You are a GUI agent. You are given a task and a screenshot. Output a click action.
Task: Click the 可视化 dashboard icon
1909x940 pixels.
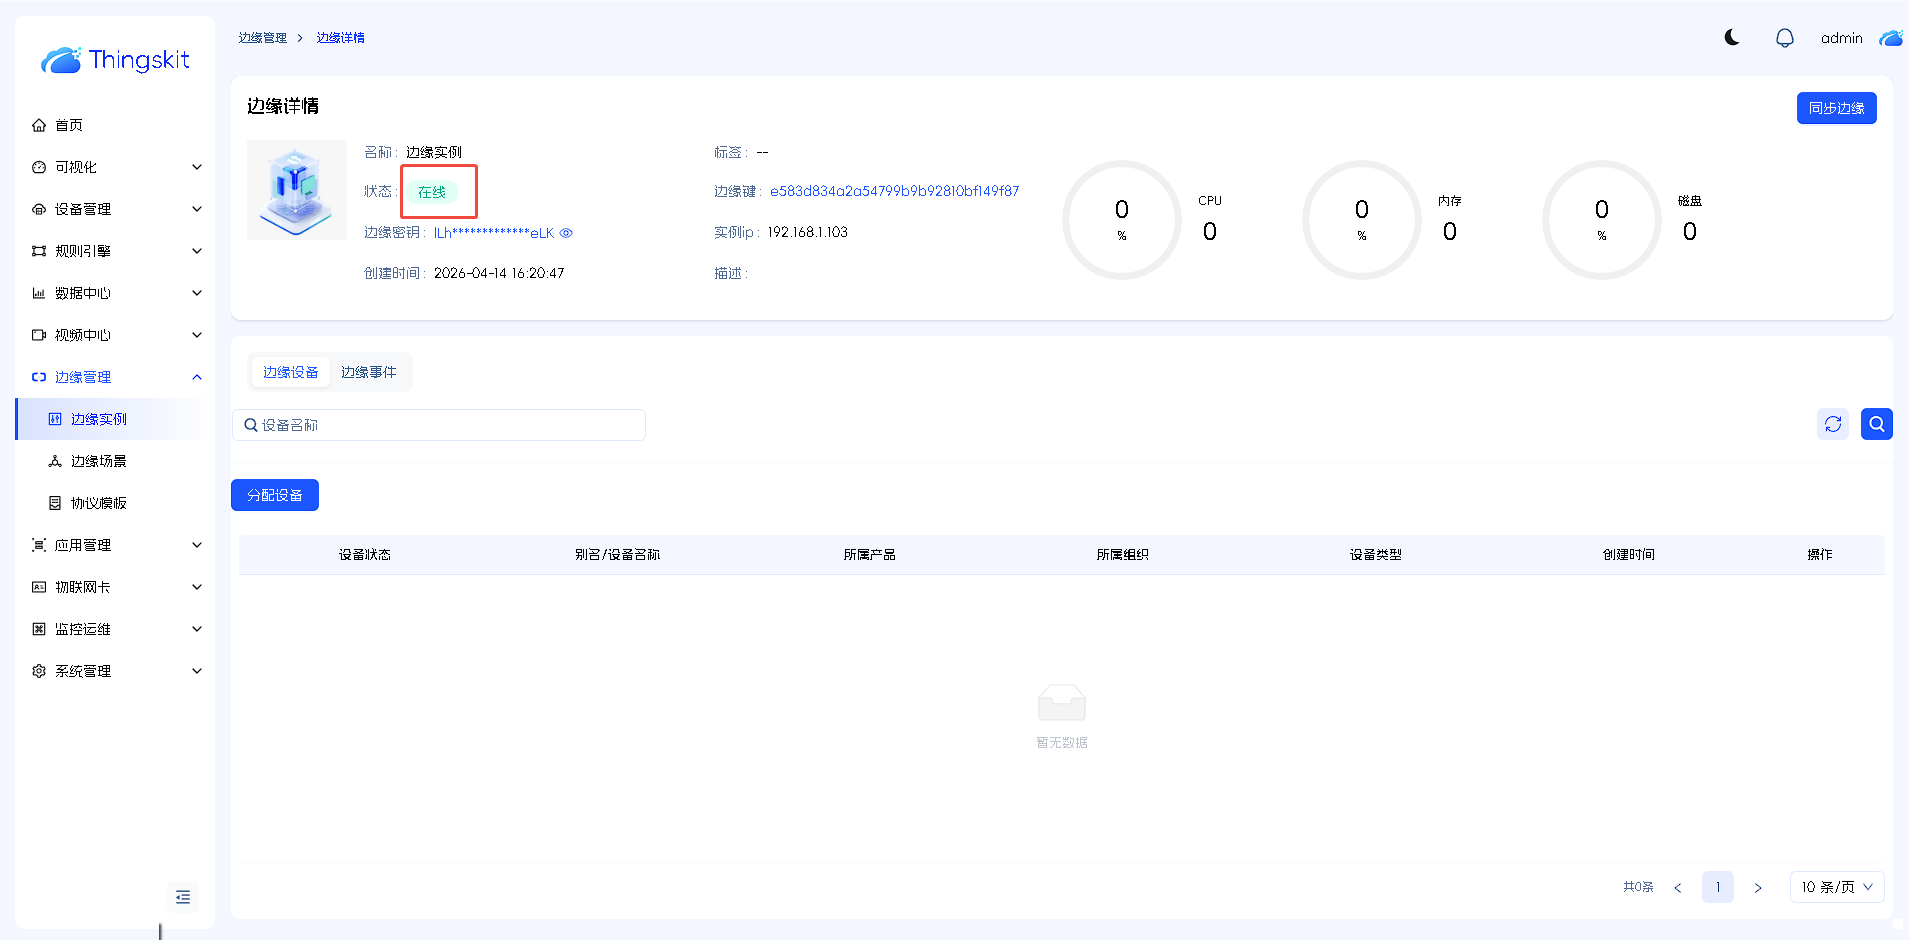[39, 167]
